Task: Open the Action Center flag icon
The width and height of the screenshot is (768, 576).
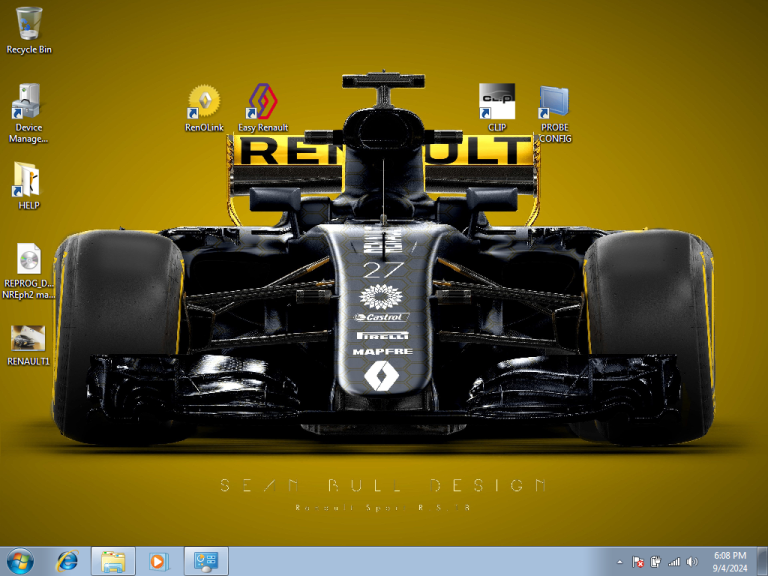Action: (x=638, y=562)
